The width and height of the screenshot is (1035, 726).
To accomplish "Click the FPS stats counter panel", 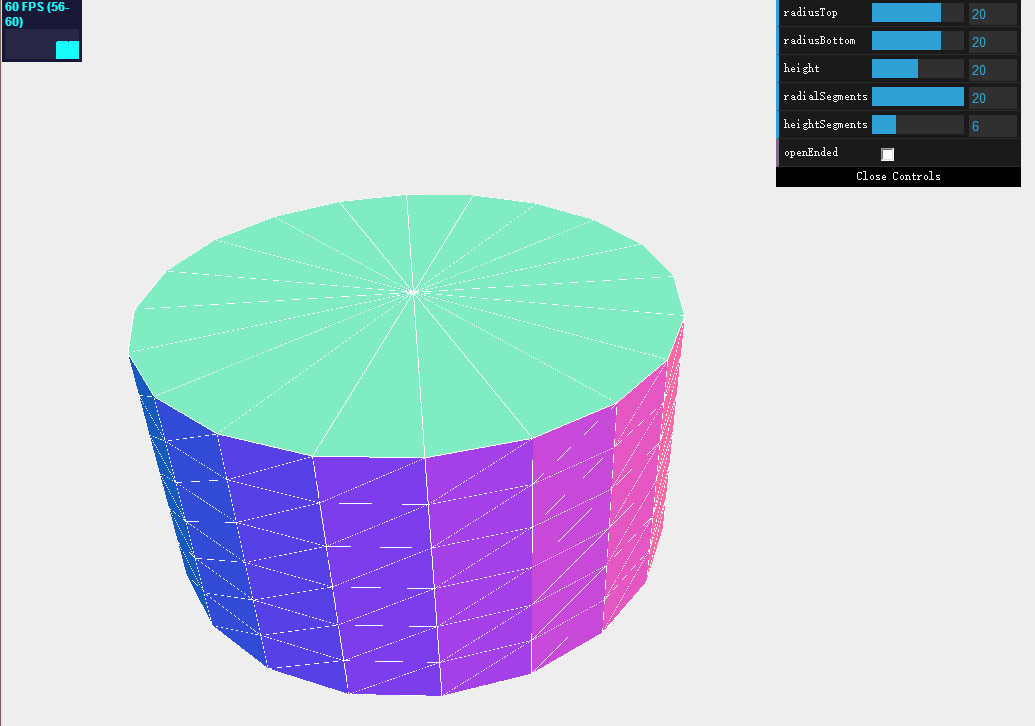I will click(41, 30).
